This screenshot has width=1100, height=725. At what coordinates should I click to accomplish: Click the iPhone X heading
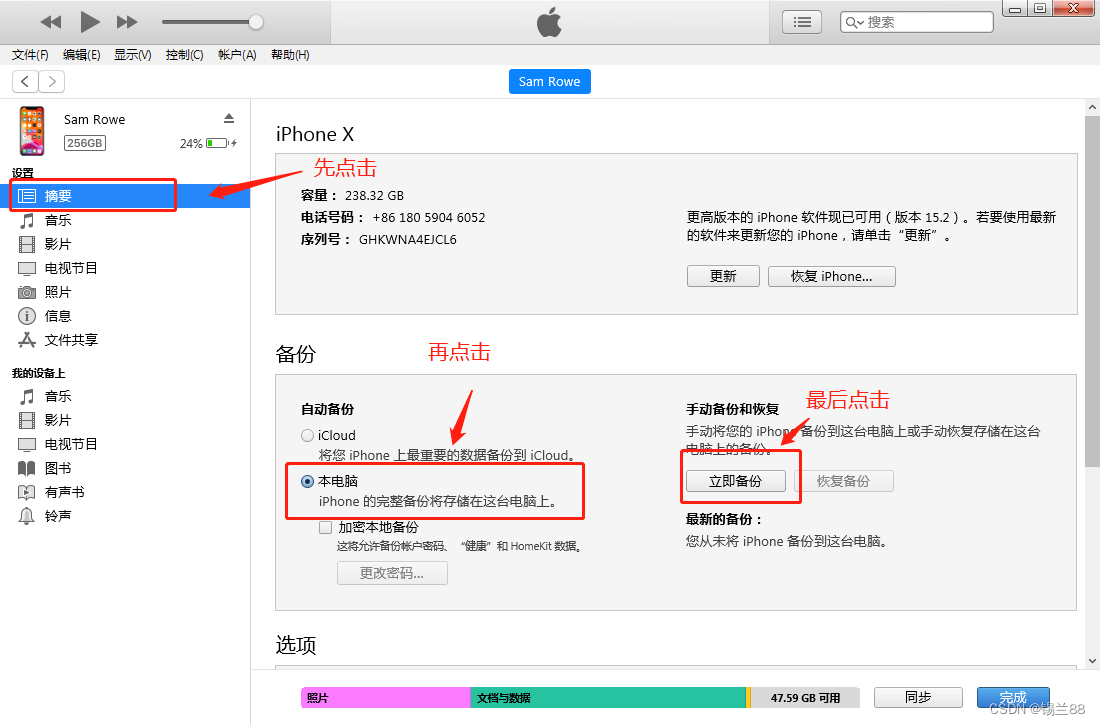pyautogui.click(x=315, y=134)
